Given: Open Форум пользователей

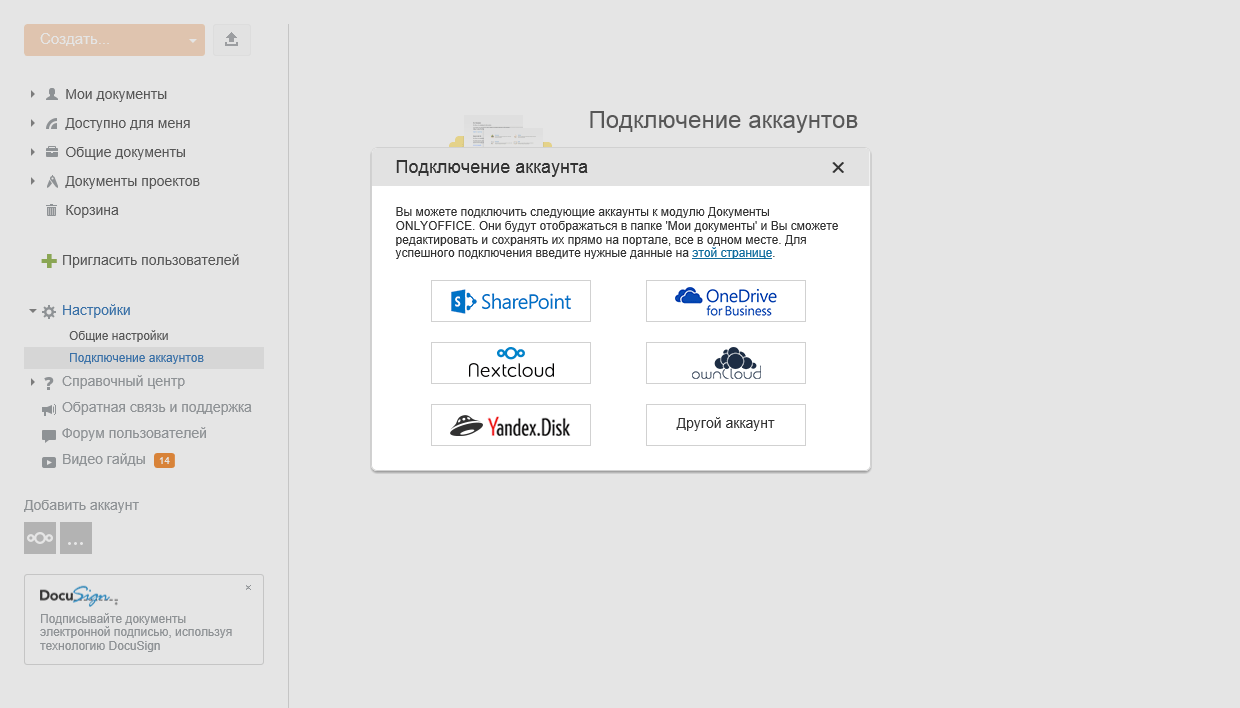Looking at the screenshot, I should [134, 433].
